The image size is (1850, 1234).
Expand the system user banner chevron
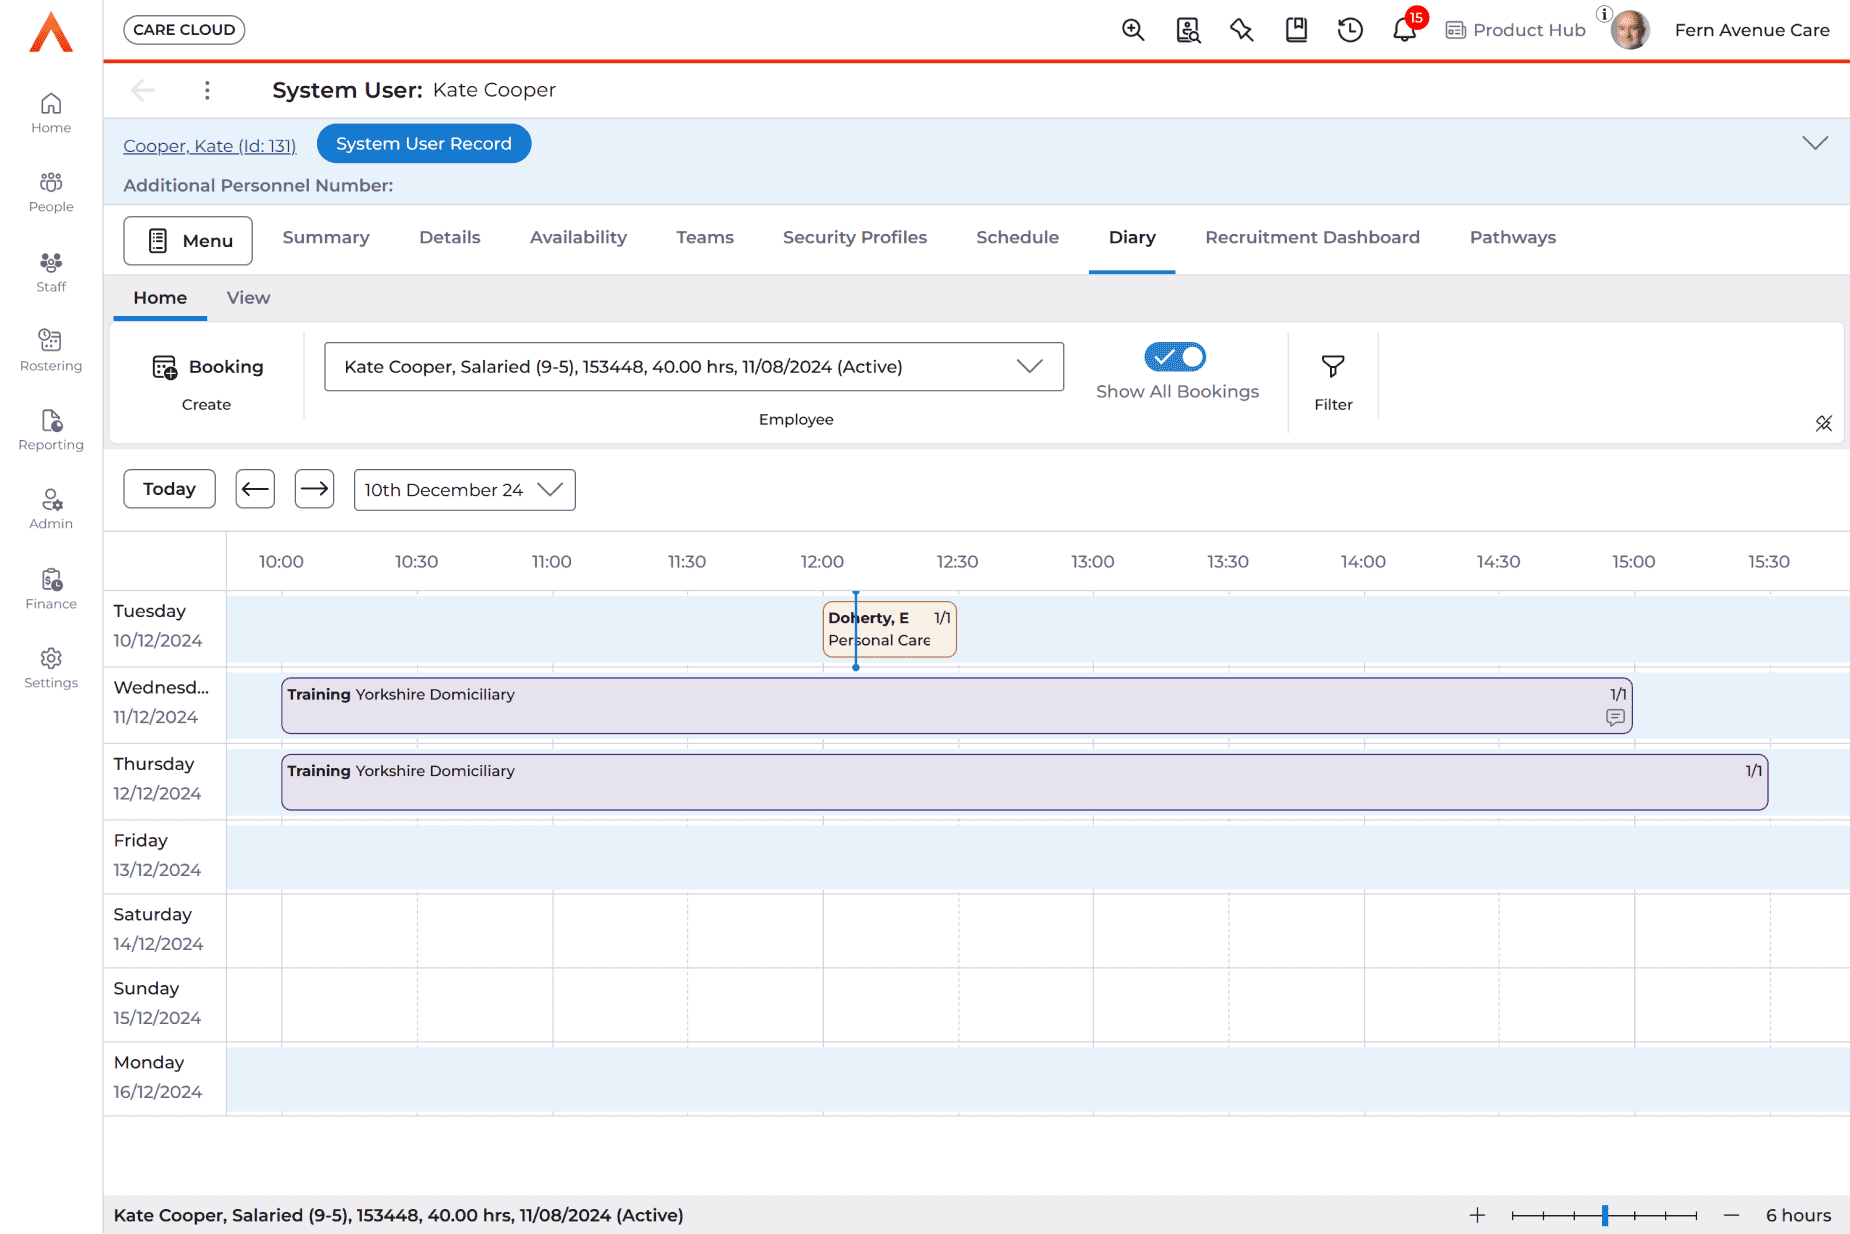pyautogui.click(x=1815, y=143)
